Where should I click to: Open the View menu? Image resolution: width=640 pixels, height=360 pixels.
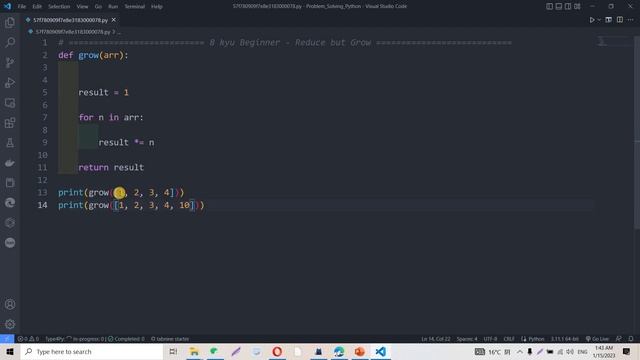pos(82,7)
